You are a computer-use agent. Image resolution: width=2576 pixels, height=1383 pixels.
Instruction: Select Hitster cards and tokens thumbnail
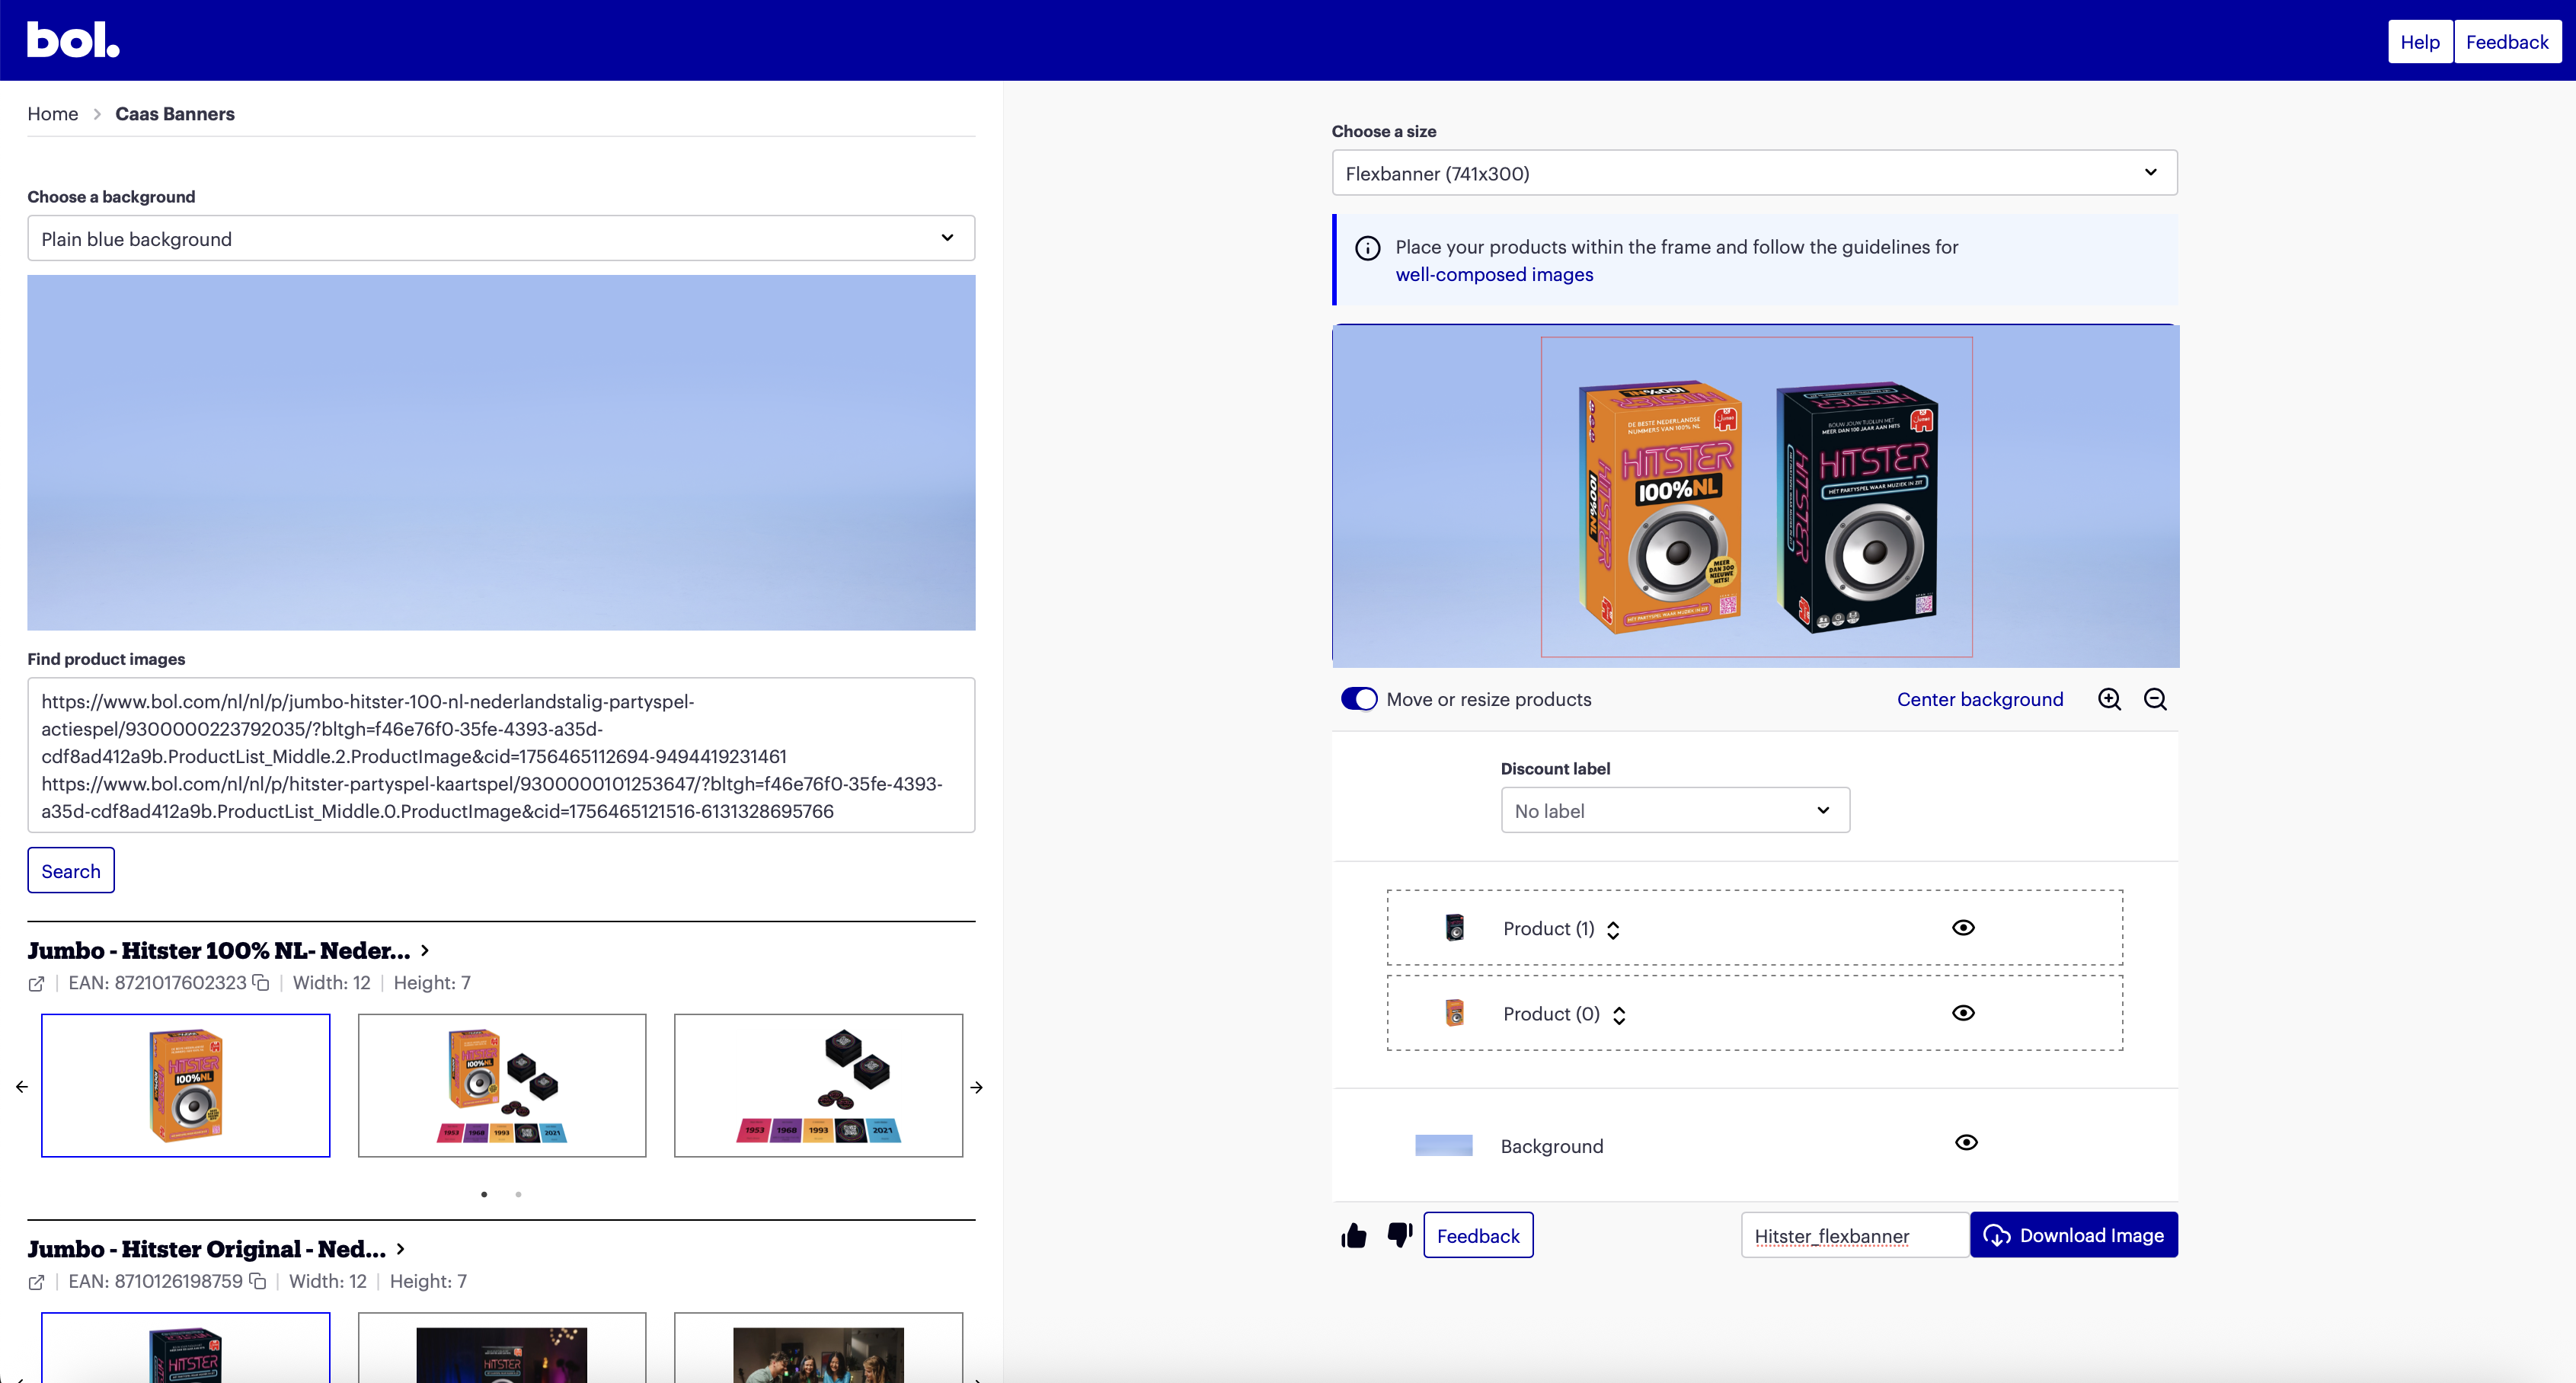tap(818, 1085)
